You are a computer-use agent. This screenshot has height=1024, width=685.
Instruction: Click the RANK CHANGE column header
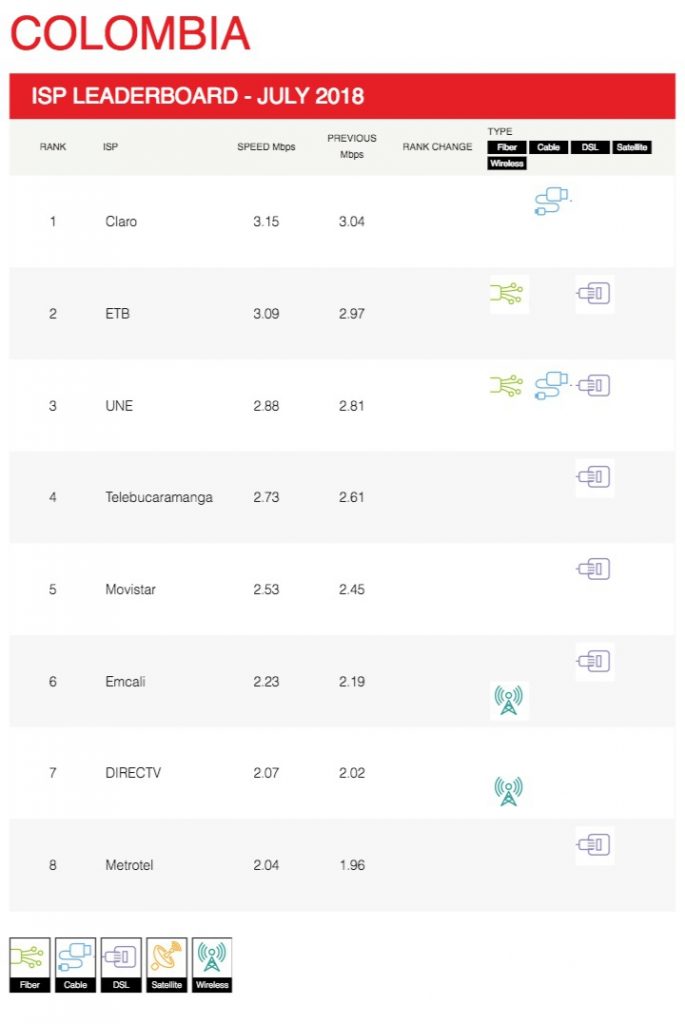point(438,147)
